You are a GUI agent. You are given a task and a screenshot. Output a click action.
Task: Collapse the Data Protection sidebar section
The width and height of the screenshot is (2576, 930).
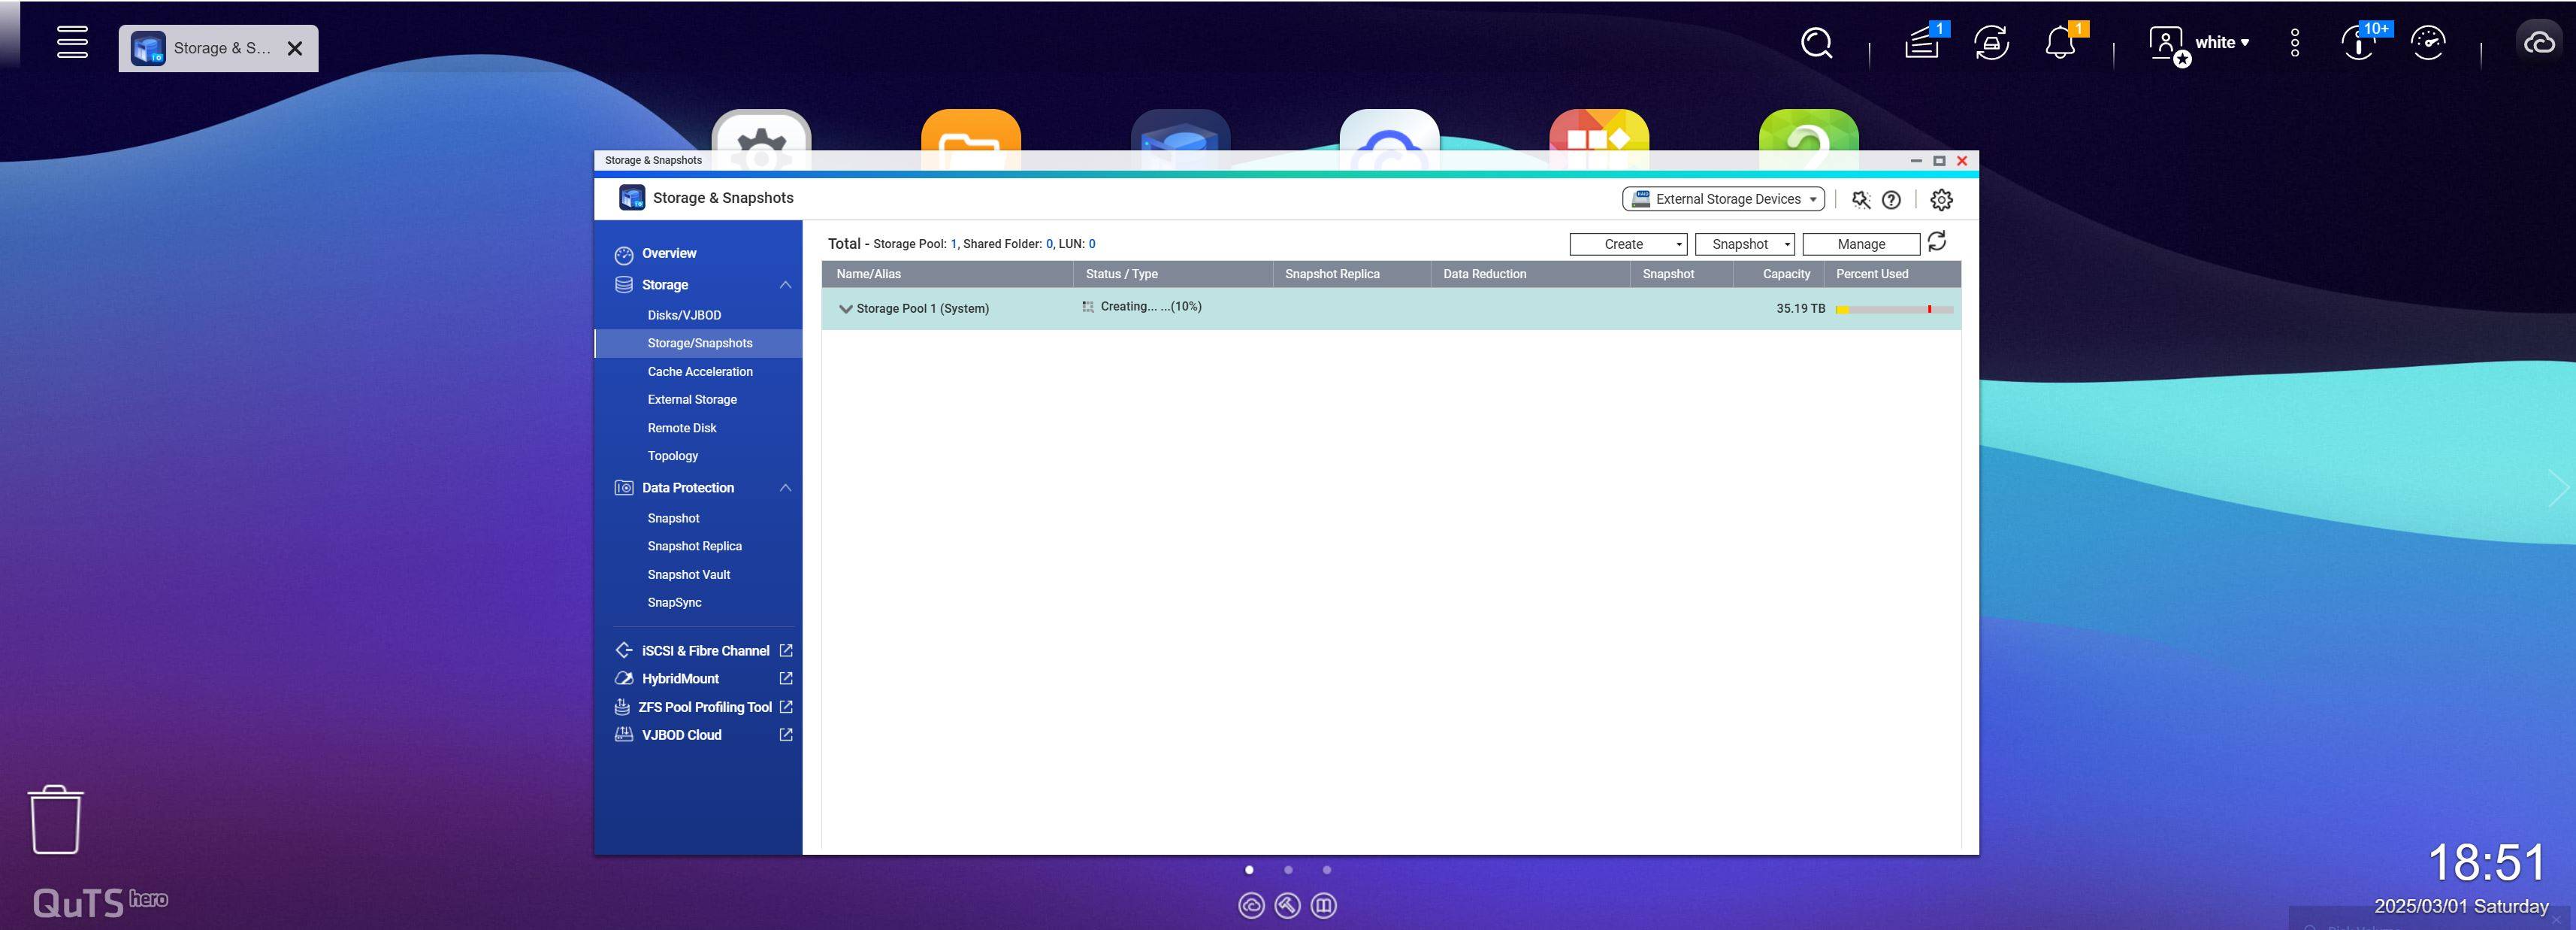click(785, 488)
